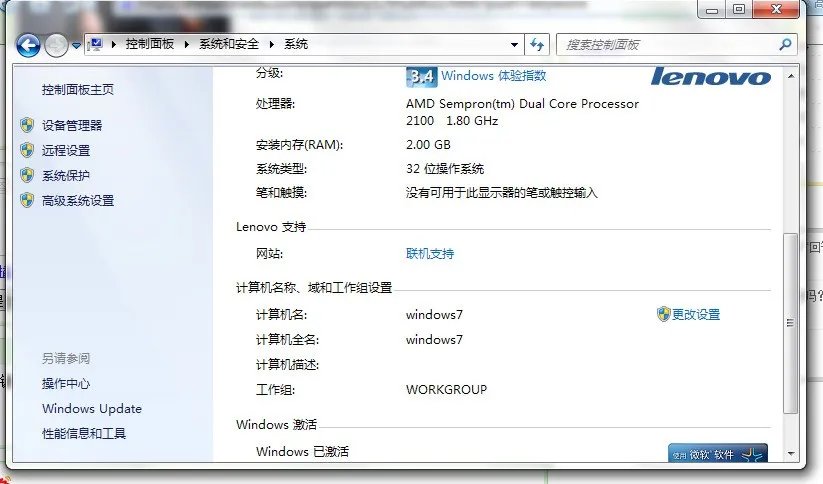Click the magnifier search icon
Screen dimensions: 823x484
785,45
